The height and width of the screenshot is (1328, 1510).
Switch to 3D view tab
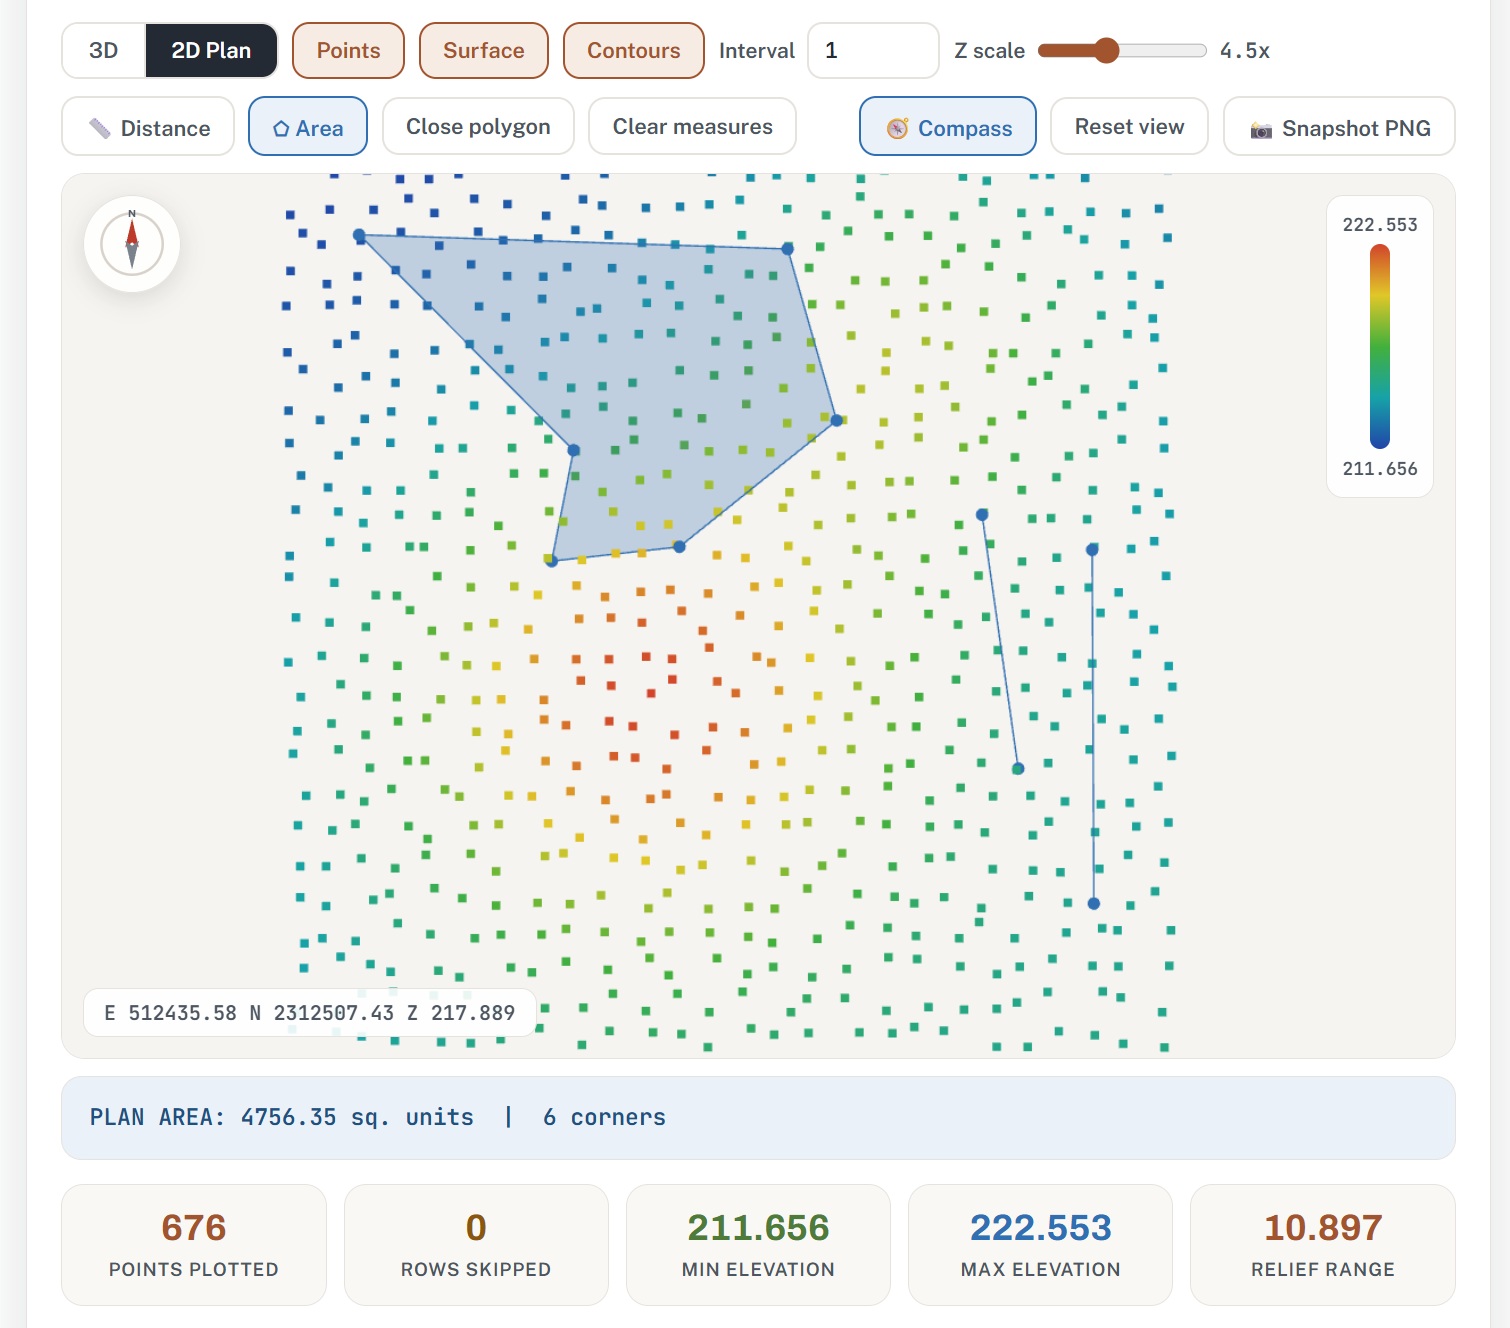pos(104,50)
